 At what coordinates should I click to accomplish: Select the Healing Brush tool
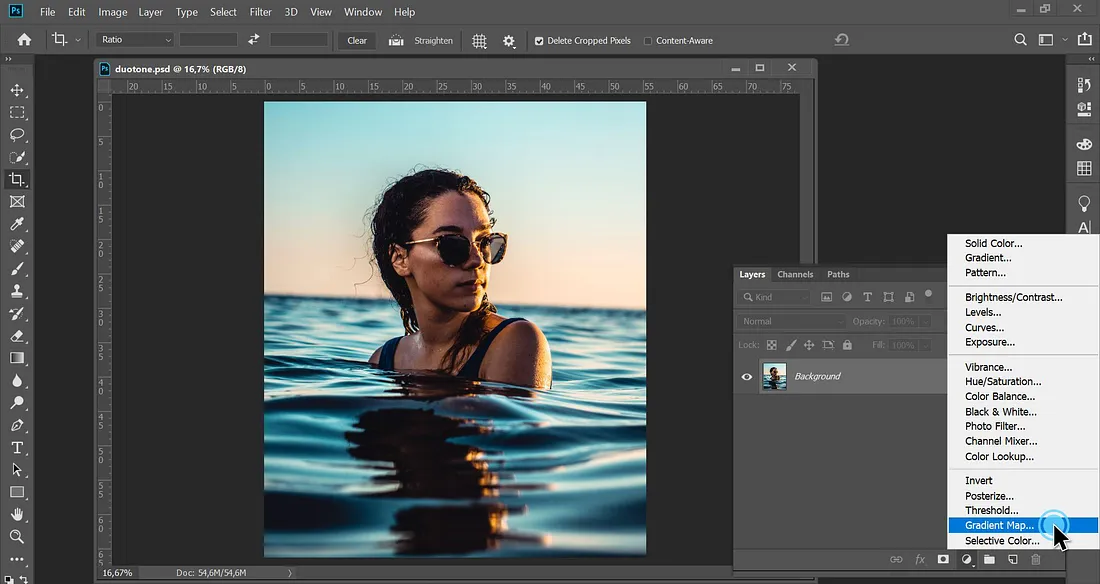point(17,246)
